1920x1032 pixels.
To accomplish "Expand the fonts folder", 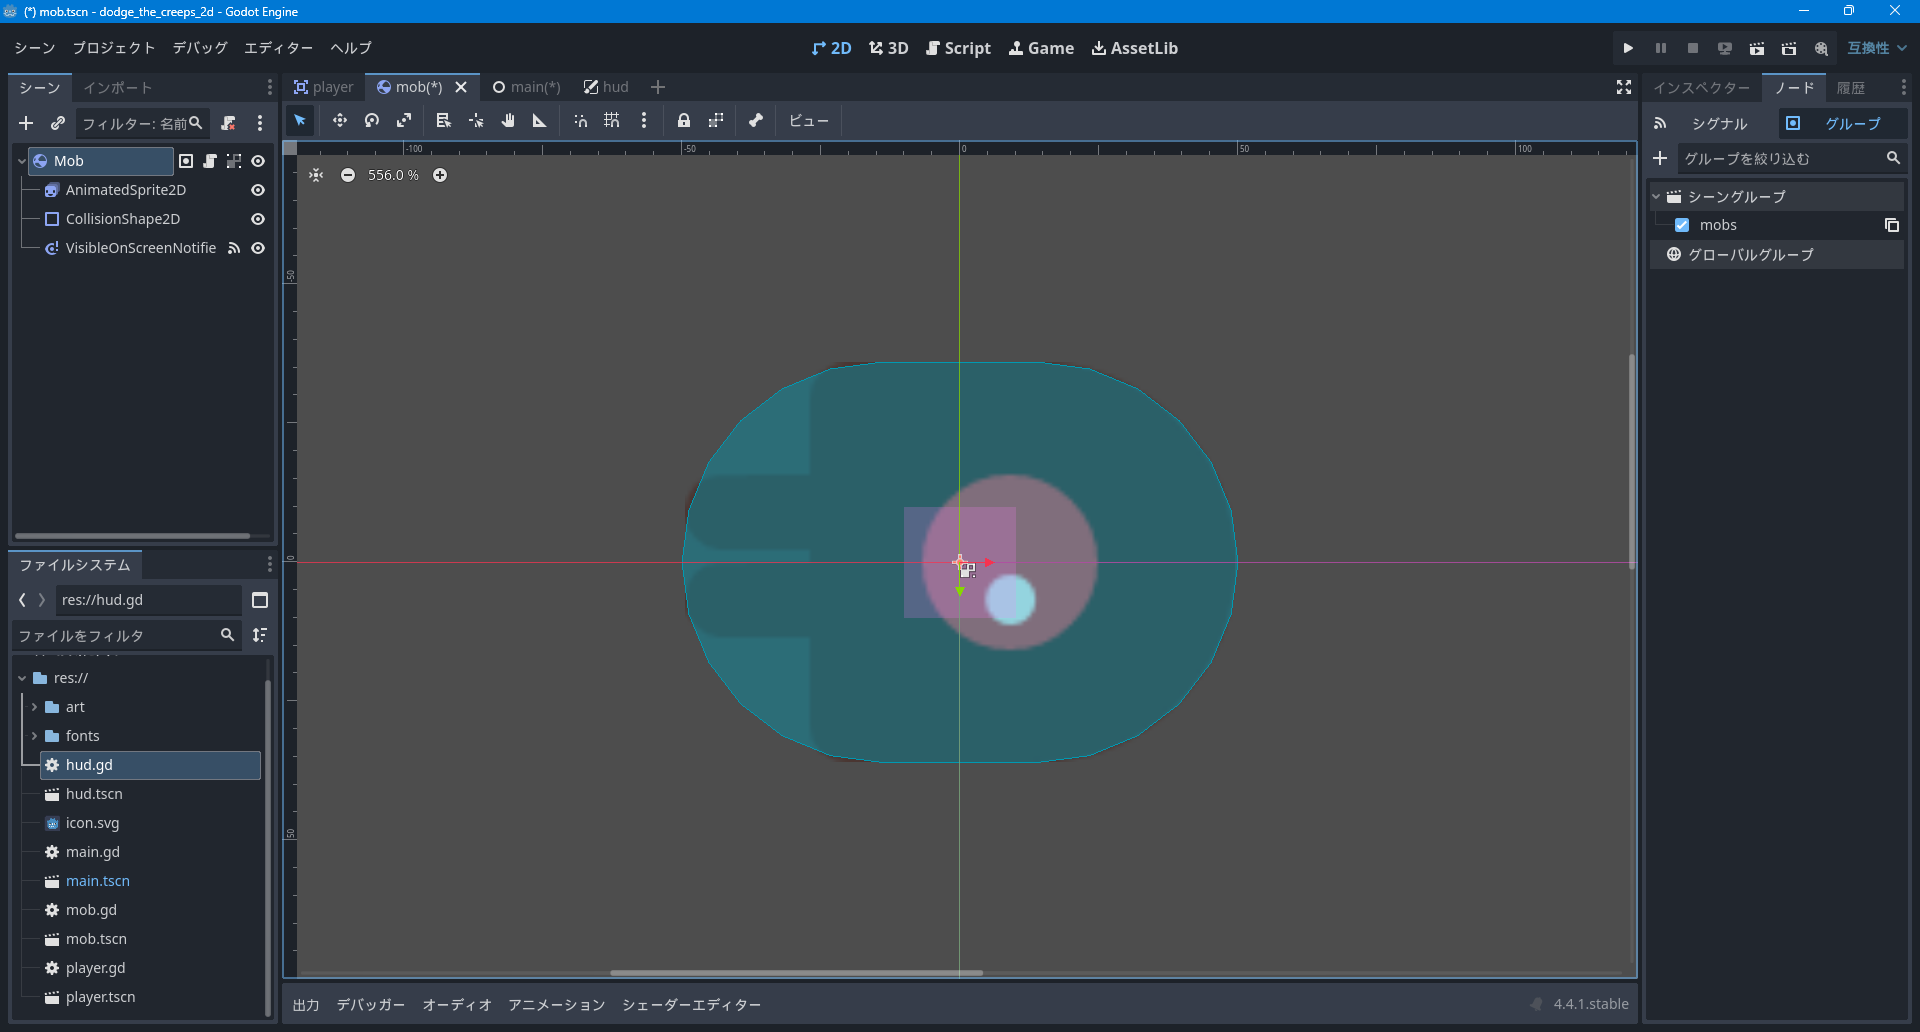I will [x=34, y=736].
